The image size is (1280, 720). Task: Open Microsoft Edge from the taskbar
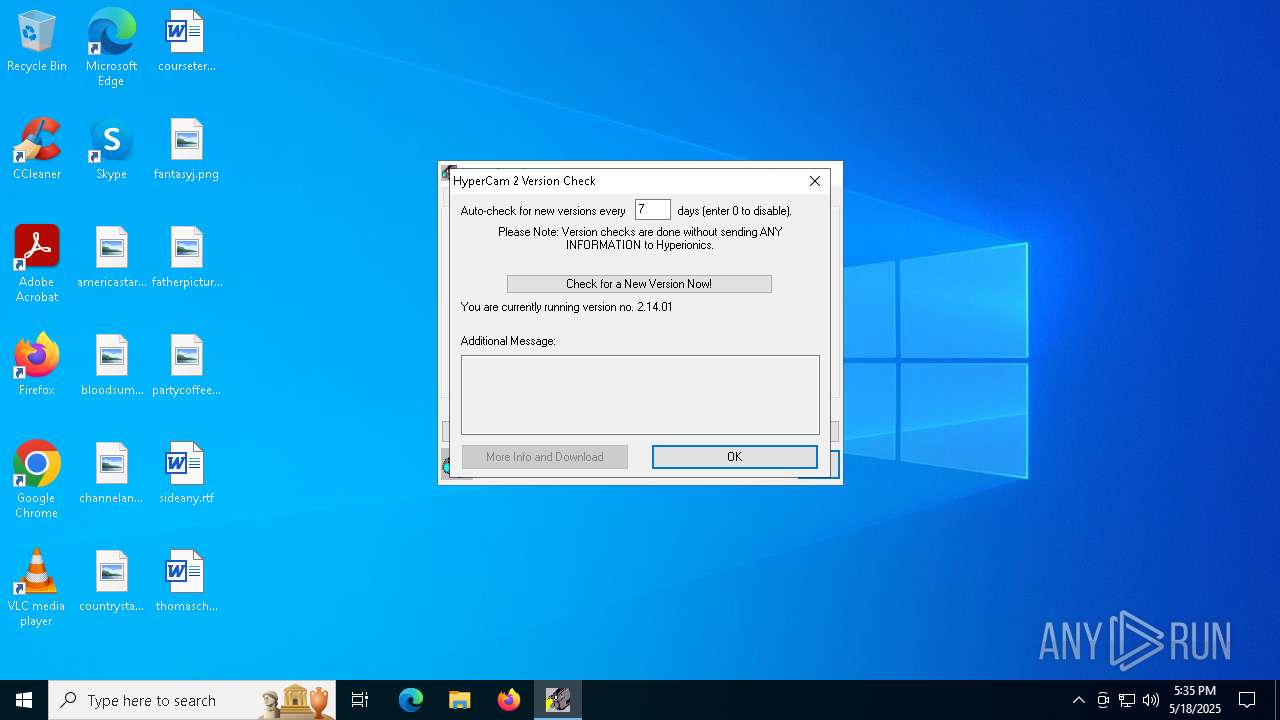point(411,700)
